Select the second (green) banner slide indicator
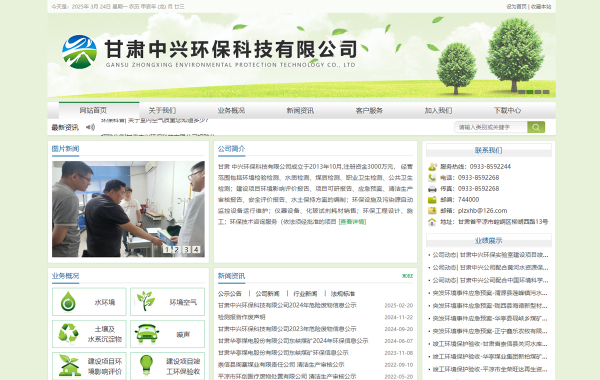 tap(530, 92)
